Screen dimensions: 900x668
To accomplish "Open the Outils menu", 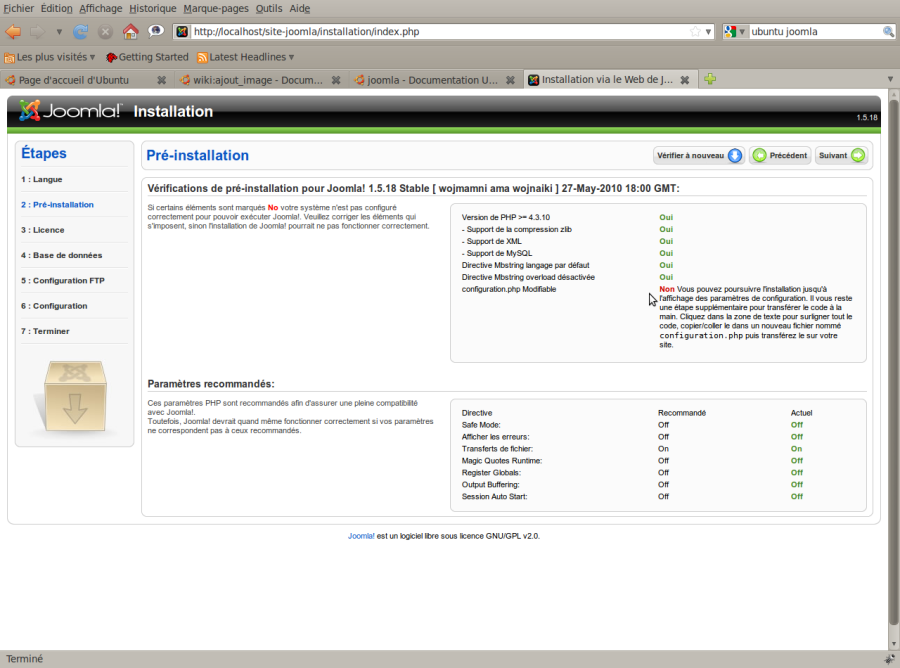I will click(x=269, y=9).
